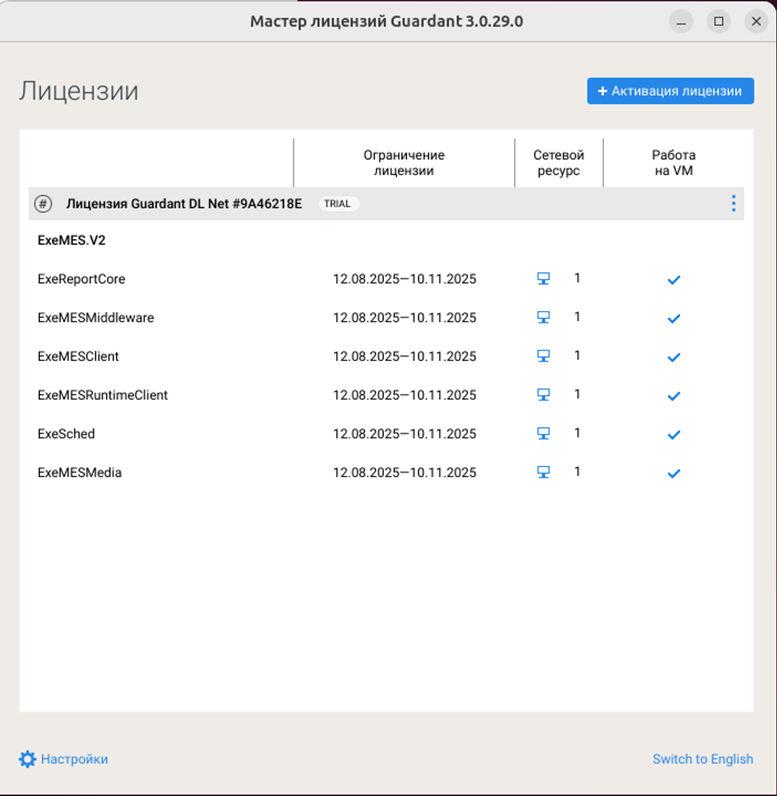Open Настройки via the gear icon
This screenshot has width=777, height=796.
pos(27,759)
